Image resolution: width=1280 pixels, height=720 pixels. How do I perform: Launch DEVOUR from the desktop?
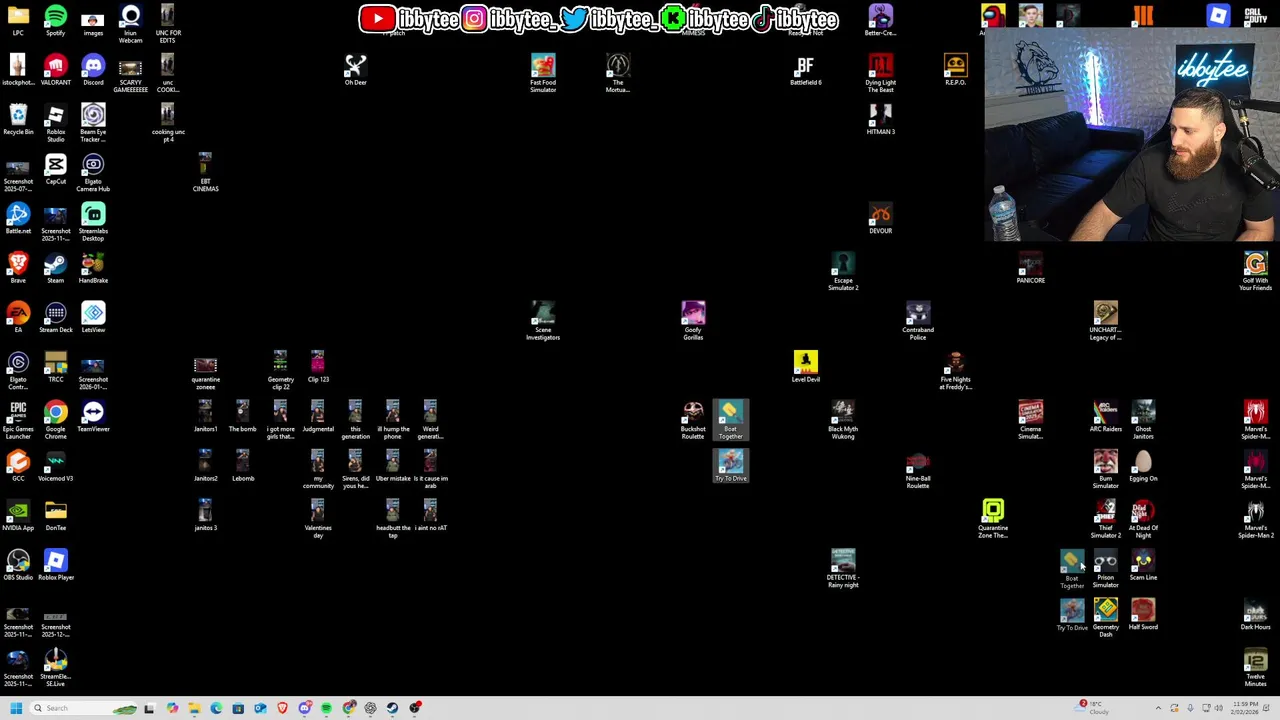point(880,219)
